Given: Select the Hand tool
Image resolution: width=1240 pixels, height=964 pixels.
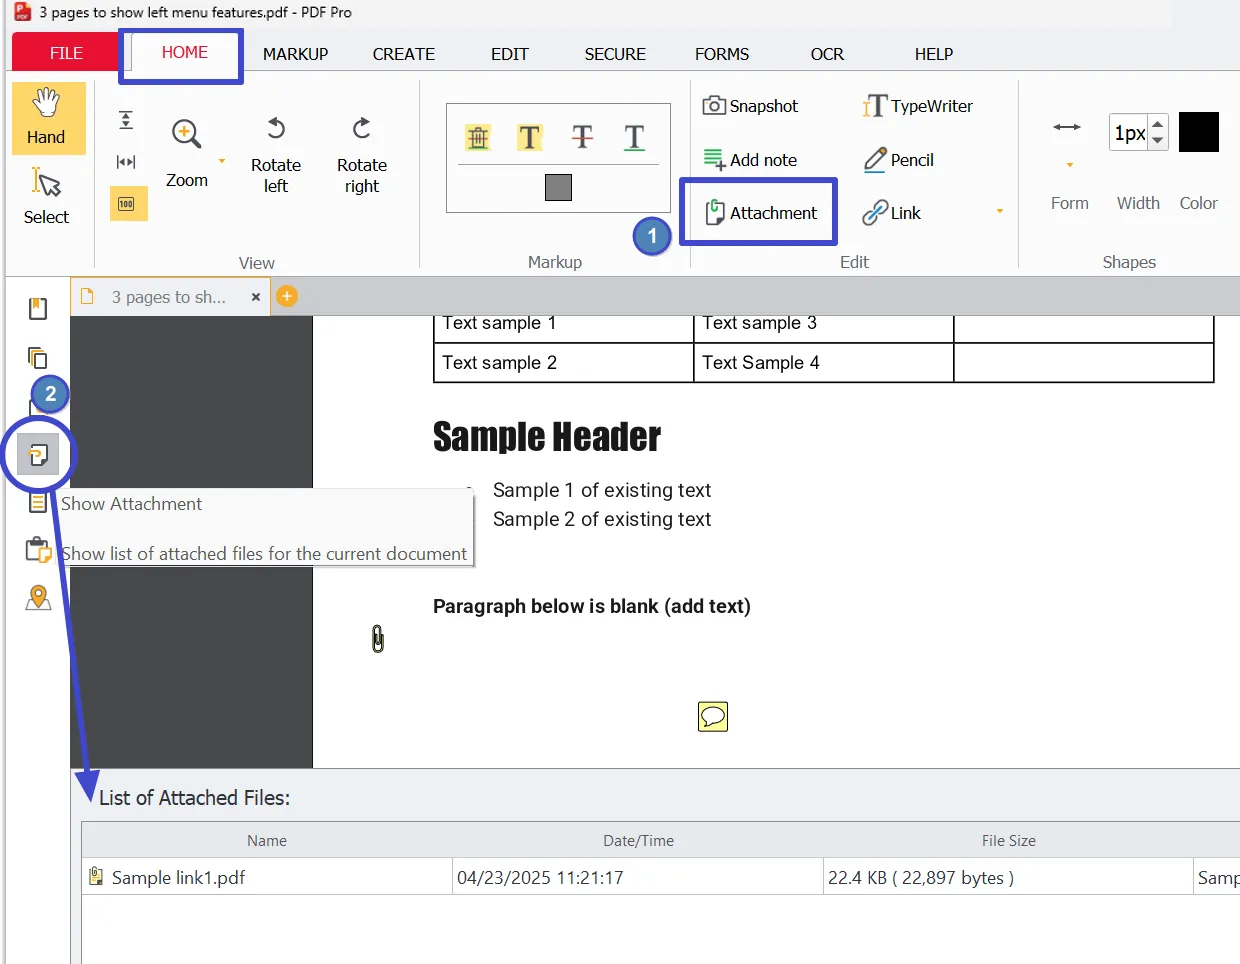Looking at the screenshot, I should click(48, 118).
